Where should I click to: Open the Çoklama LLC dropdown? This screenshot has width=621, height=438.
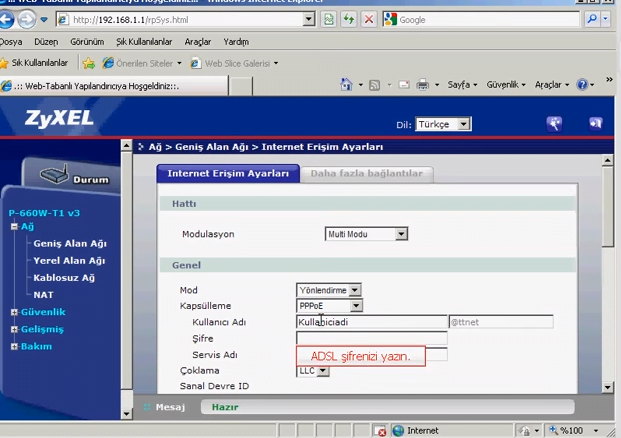coord(312,371)
